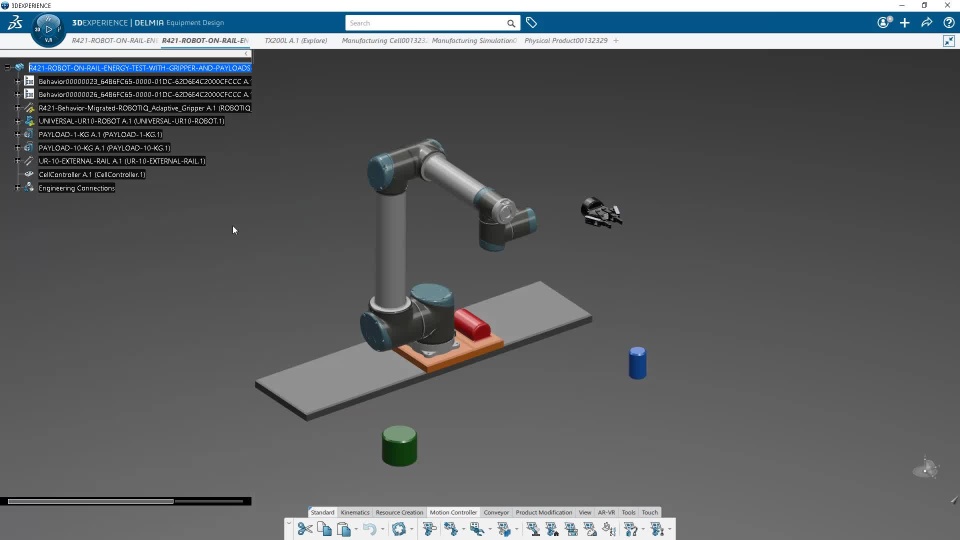
Task: Click the Dassault 3DS logo icon
Action: click(x=15, y=23)
